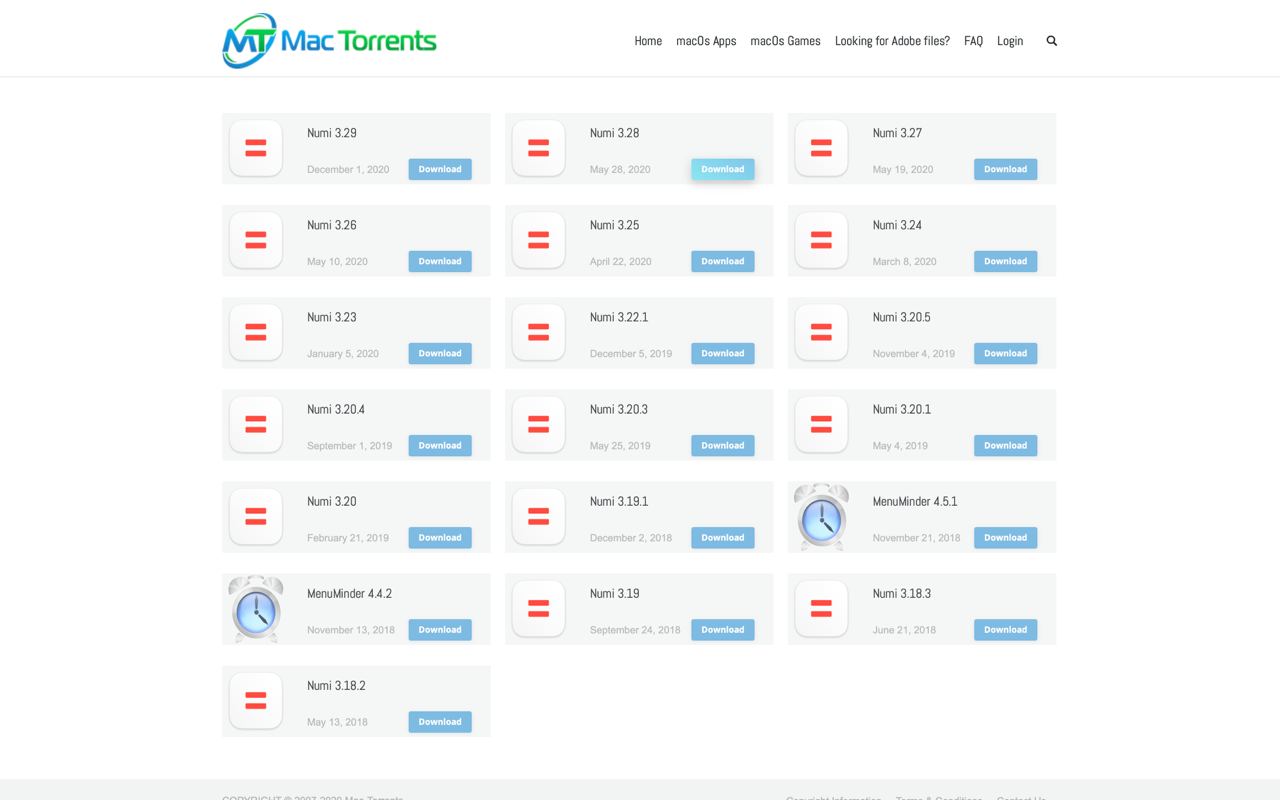
Task: Open the Numi 3.20 app icon
Action: [x=256, y=516]
